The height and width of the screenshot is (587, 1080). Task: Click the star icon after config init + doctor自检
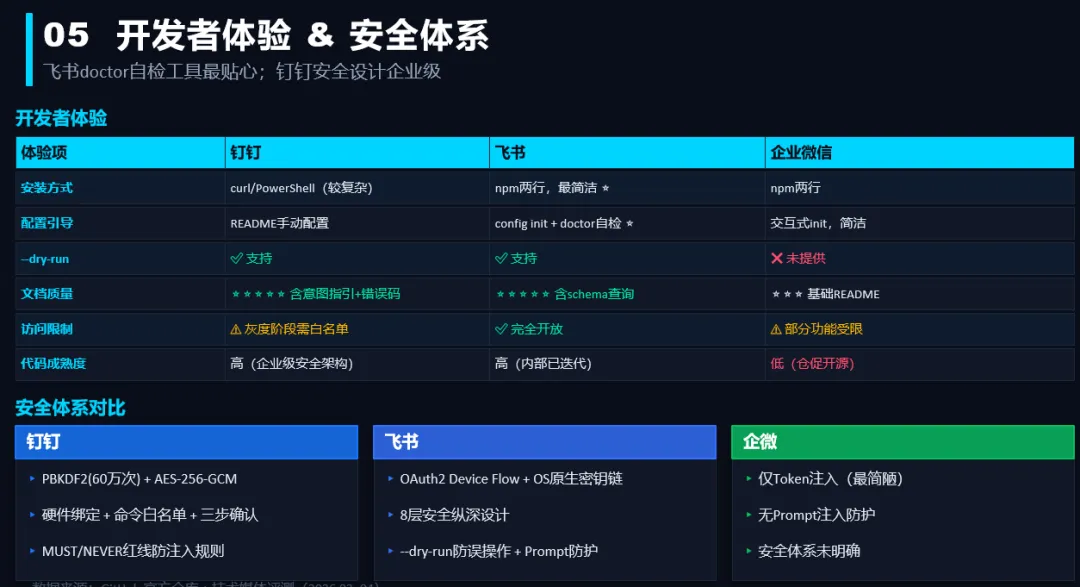[x=630, y=224]
